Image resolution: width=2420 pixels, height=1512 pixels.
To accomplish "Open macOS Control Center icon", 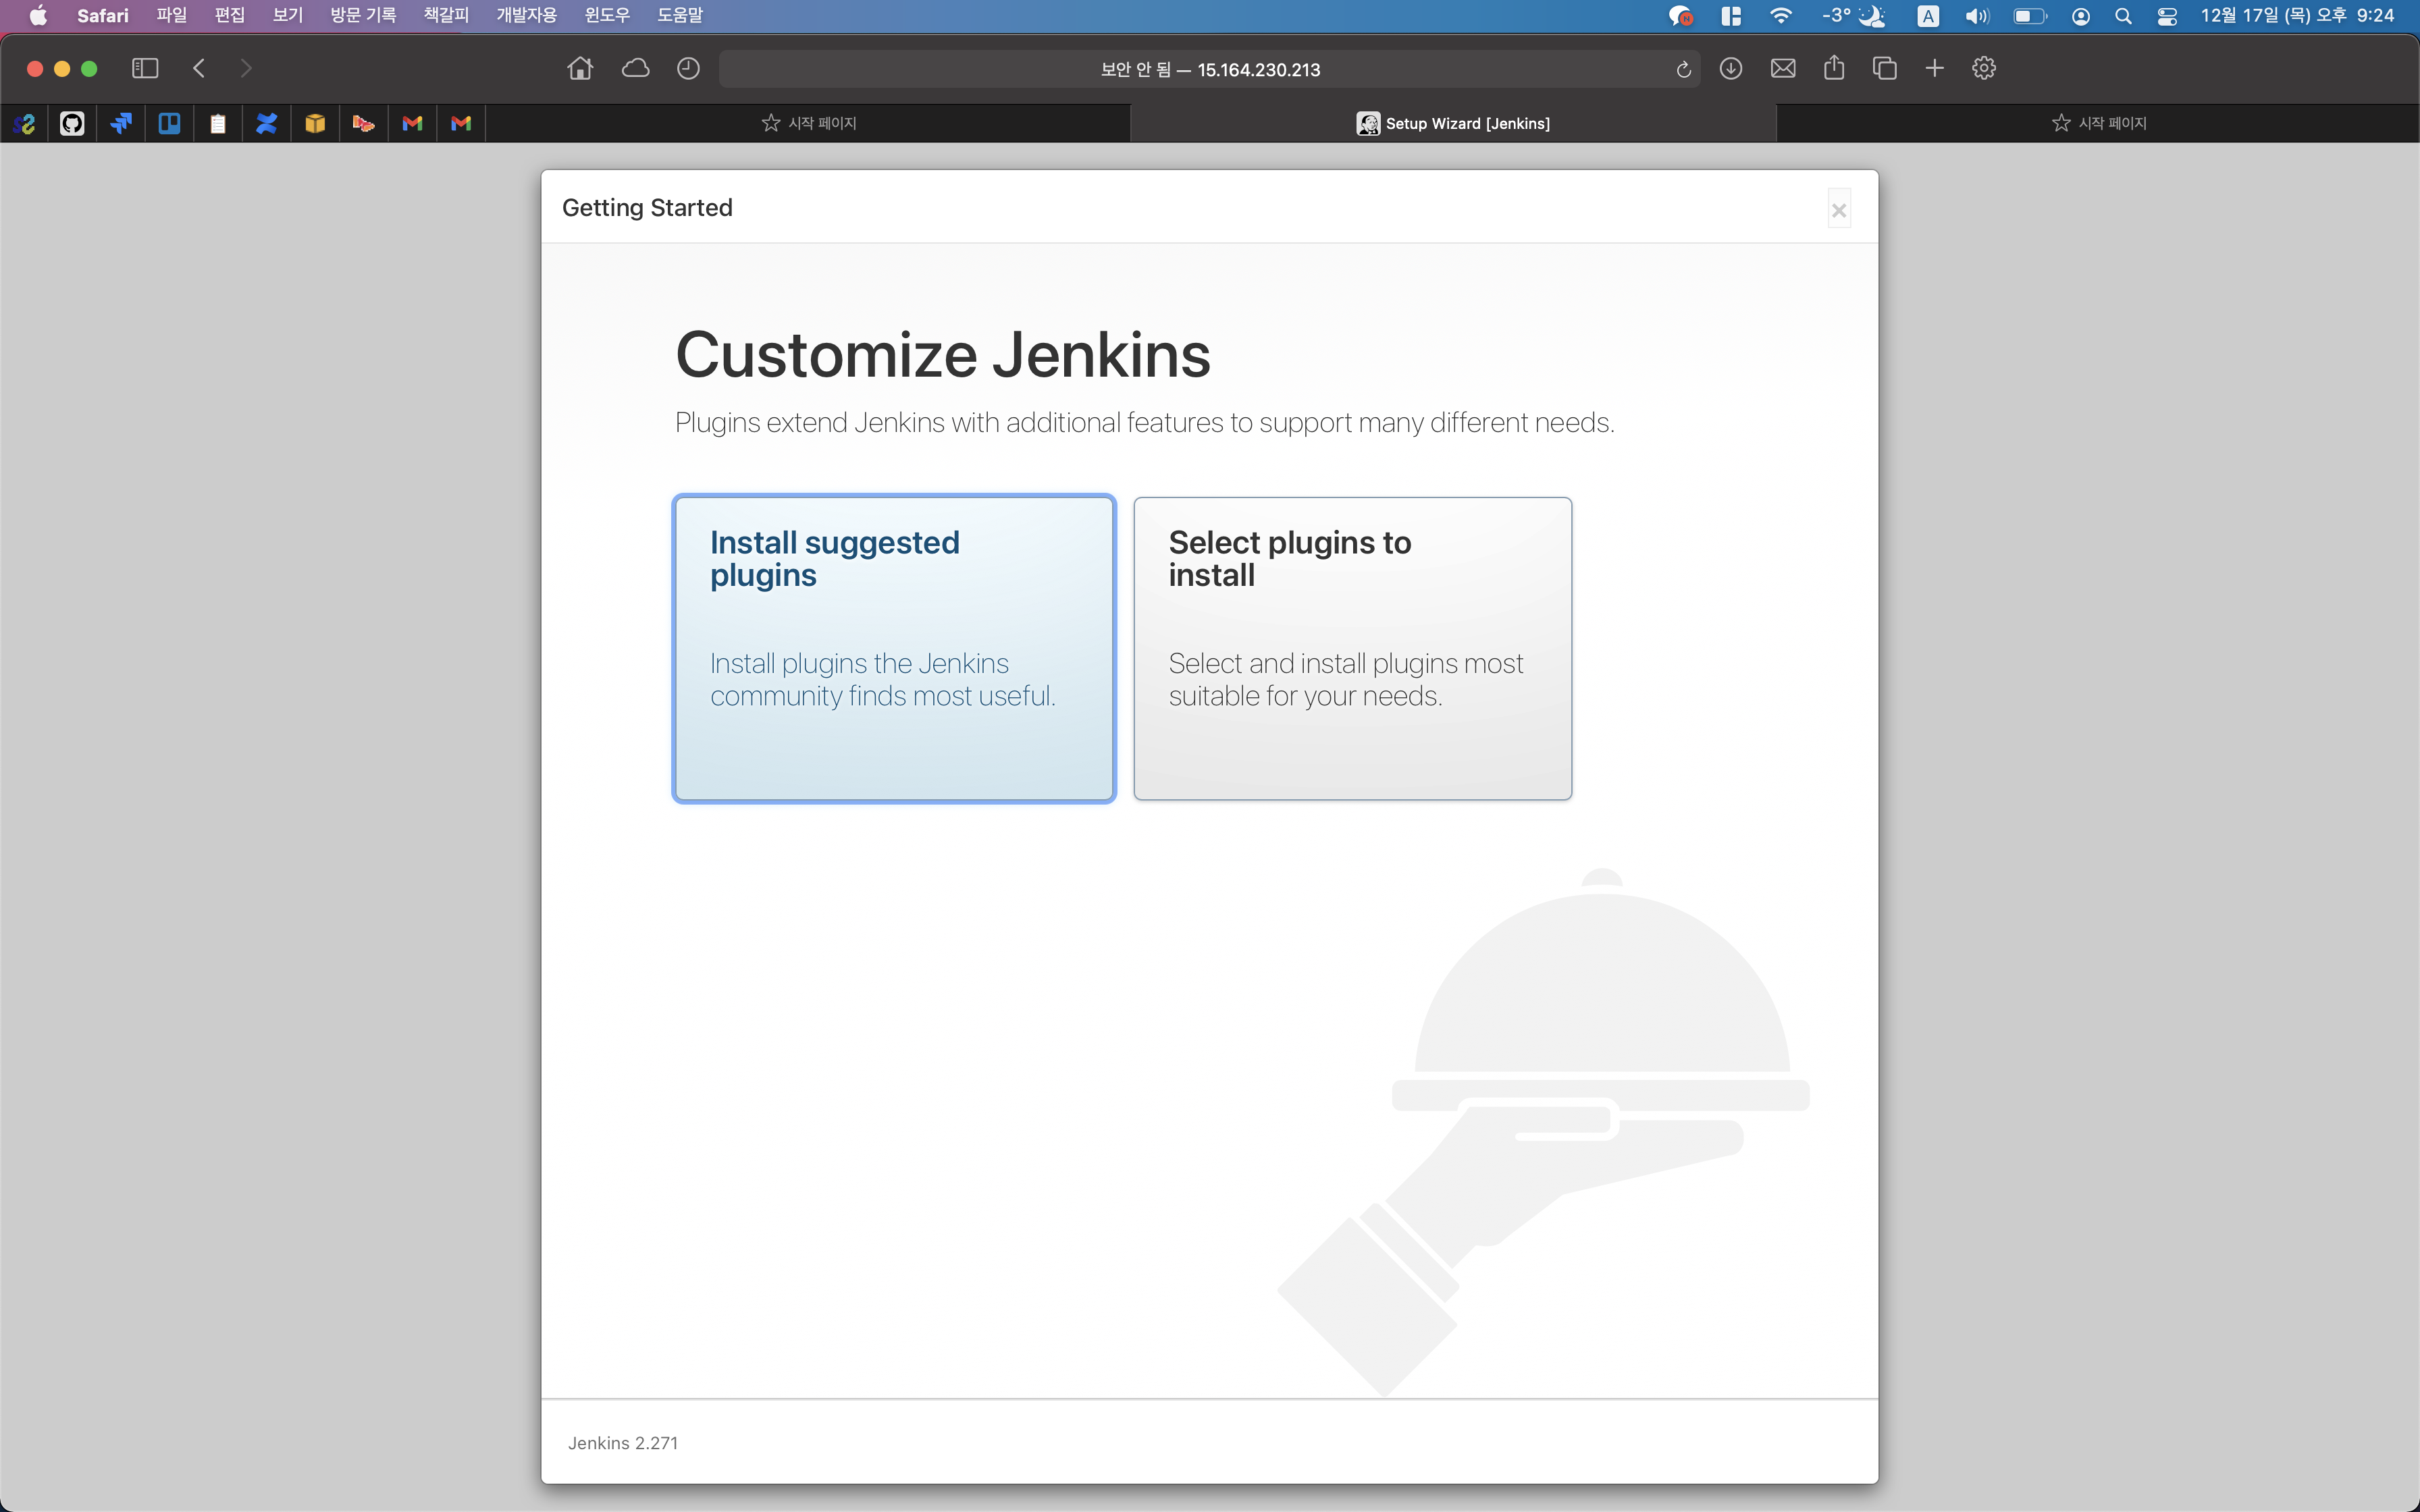I will pyautogui.click(x=2166, y=16).
